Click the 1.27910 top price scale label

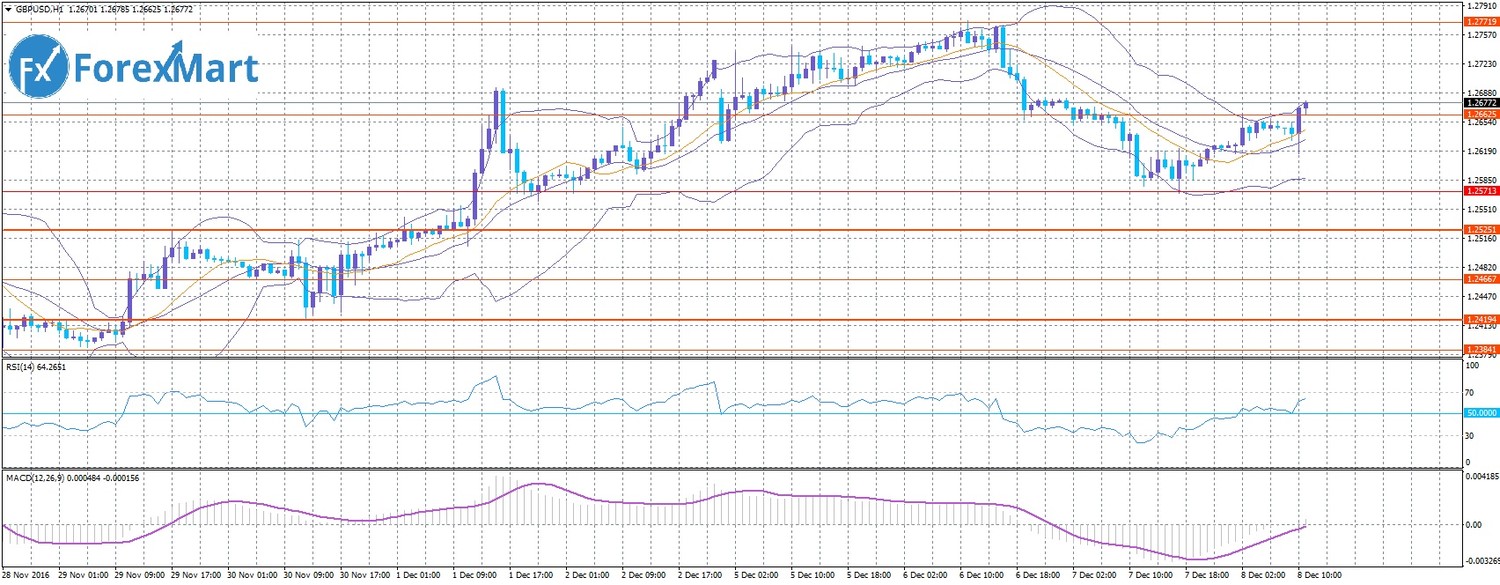[1480, 6]
